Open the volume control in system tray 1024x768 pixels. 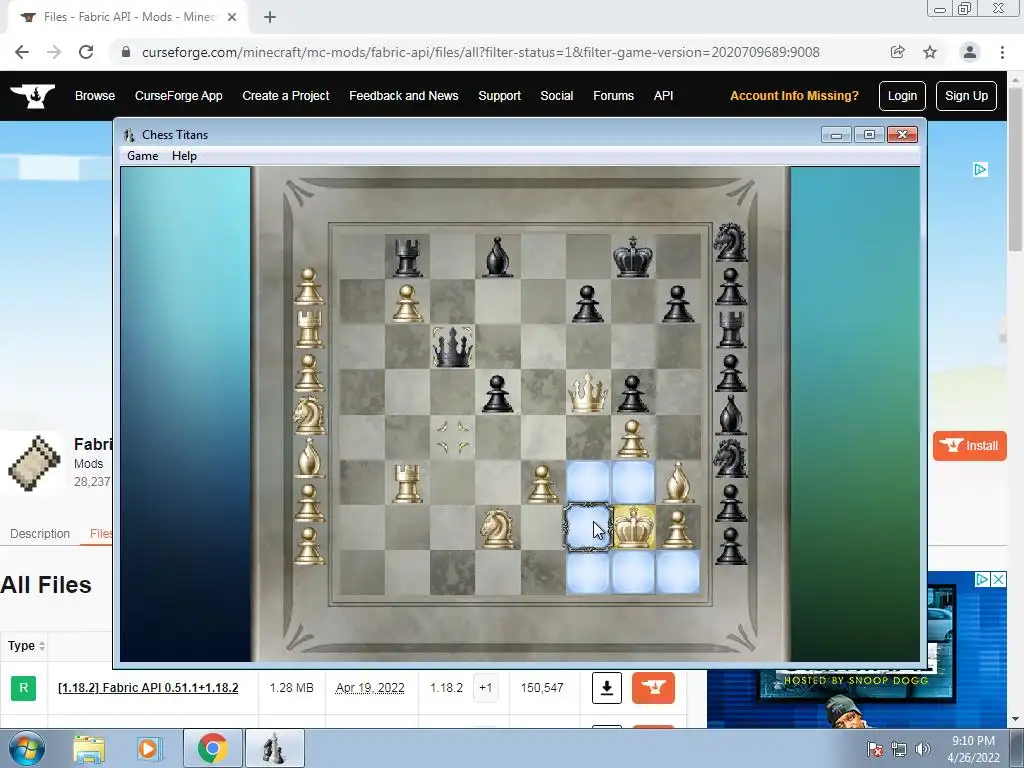point(922,749)
